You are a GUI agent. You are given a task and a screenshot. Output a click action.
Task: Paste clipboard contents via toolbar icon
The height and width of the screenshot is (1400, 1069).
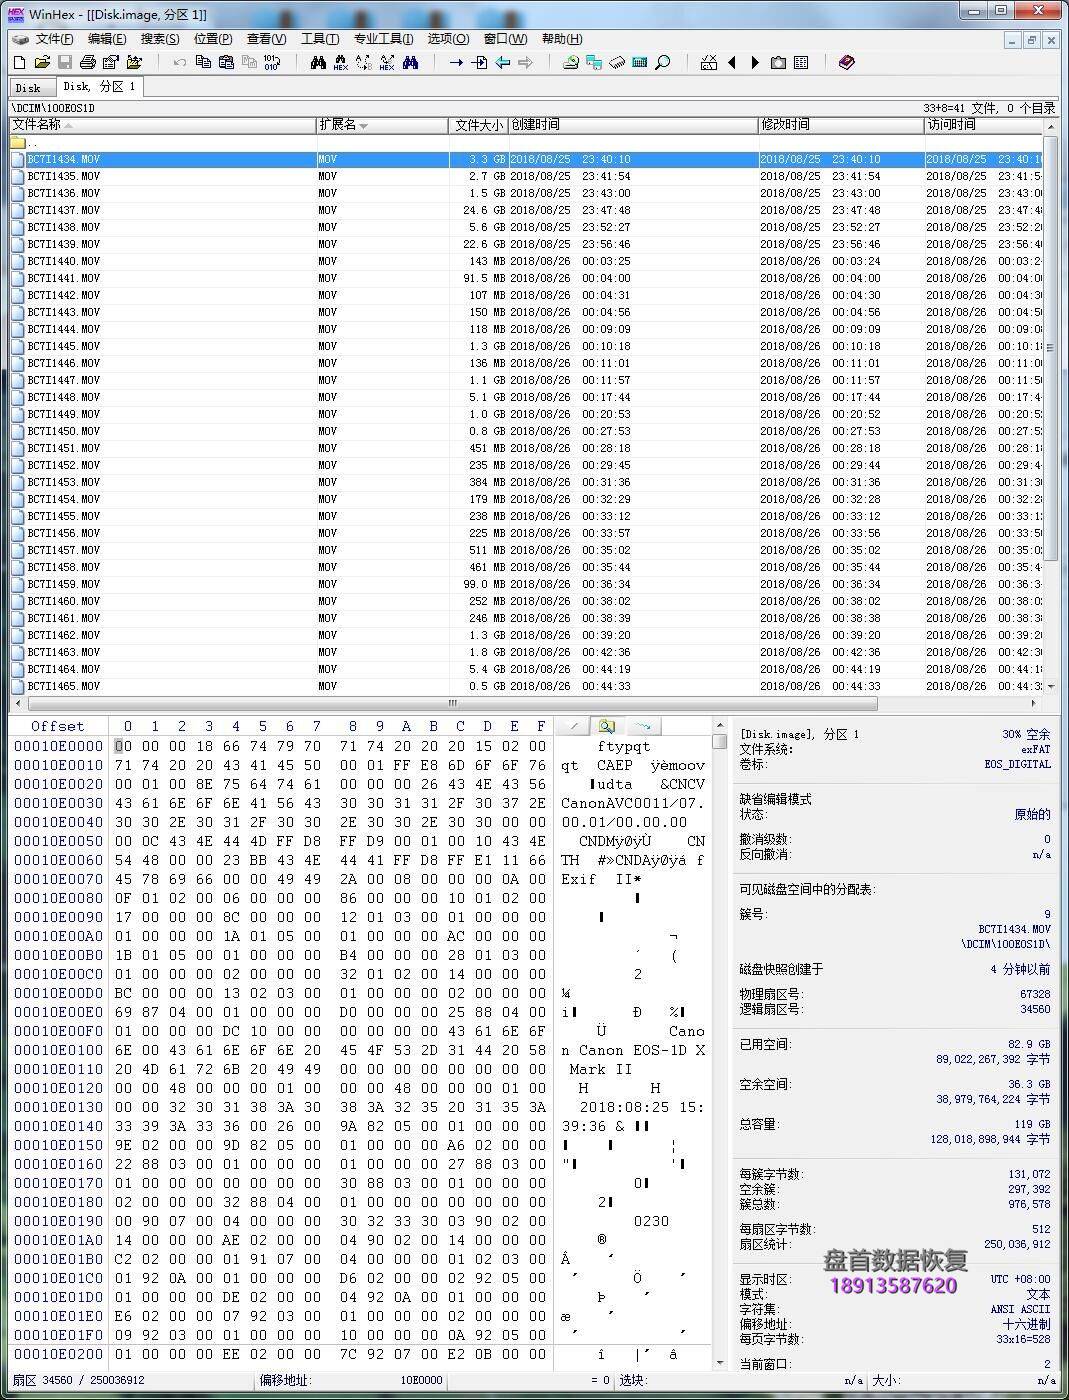coord(226,62)
